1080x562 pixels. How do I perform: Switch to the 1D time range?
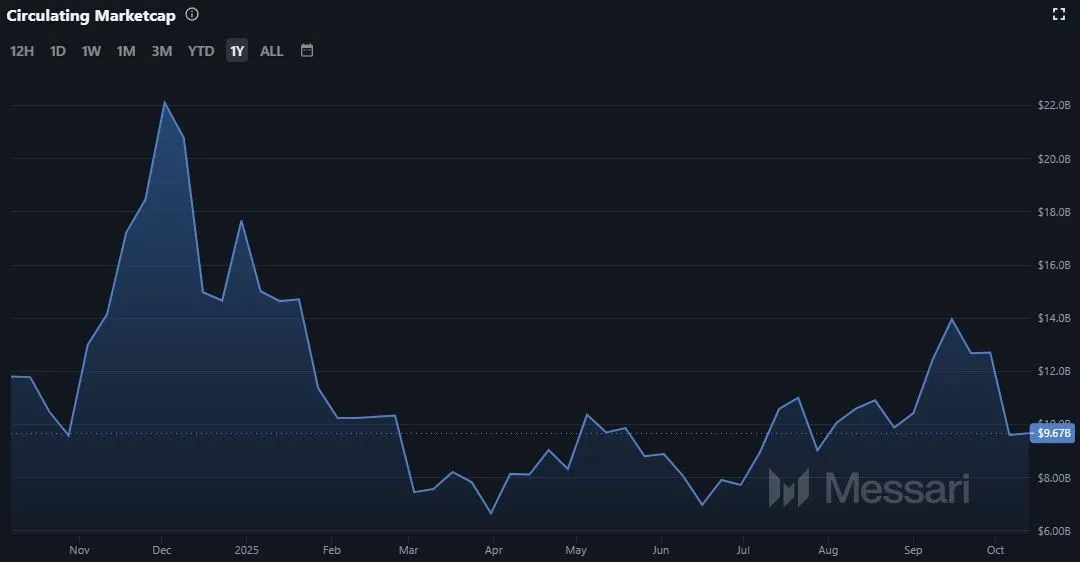pyautogui.click(x=58, y=51)
